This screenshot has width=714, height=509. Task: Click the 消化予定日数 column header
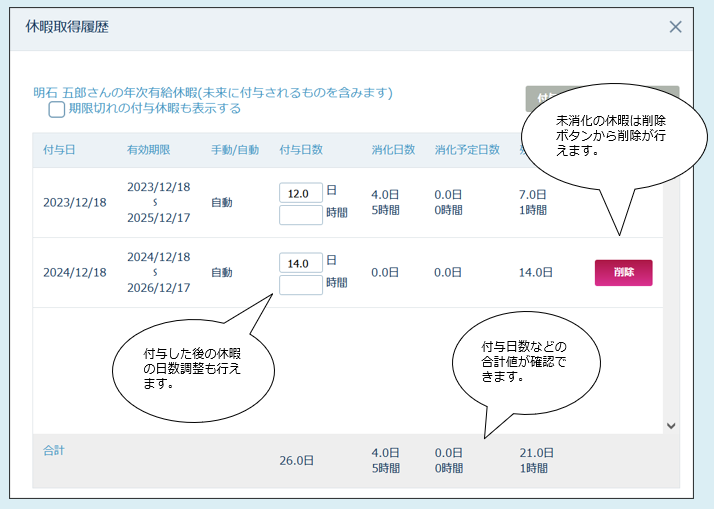coord(467,150)
